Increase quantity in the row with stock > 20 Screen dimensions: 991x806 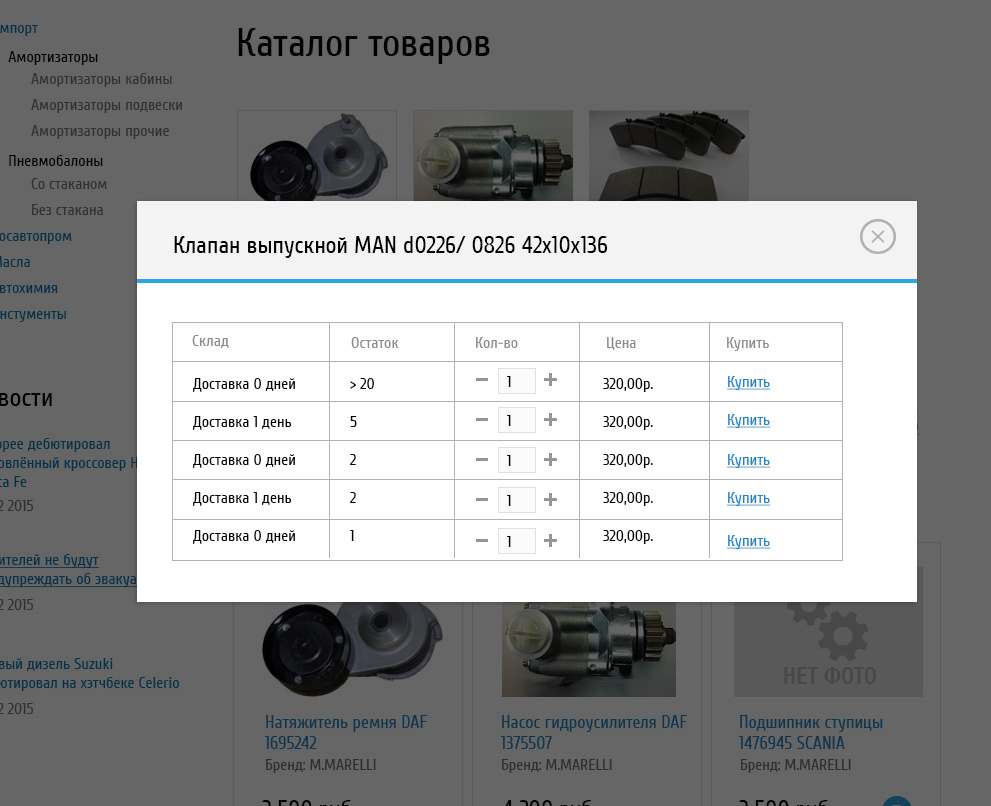click(x=550, y=380)
